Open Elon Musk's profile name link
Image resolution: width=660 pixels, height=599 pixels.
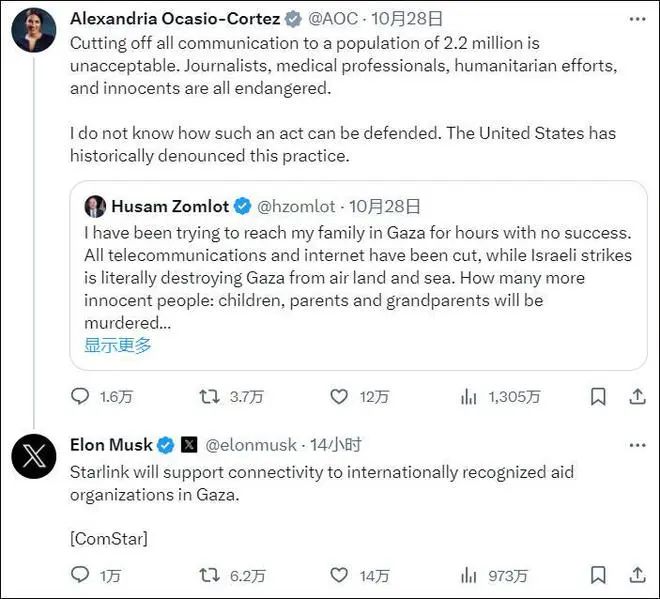(111, 445)
